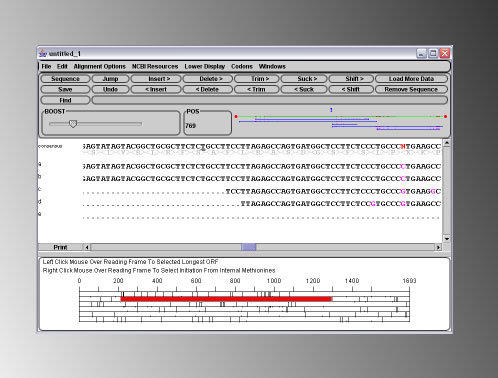Click the Jump button
The image size is (498, 378).
[x=110, y=79]
